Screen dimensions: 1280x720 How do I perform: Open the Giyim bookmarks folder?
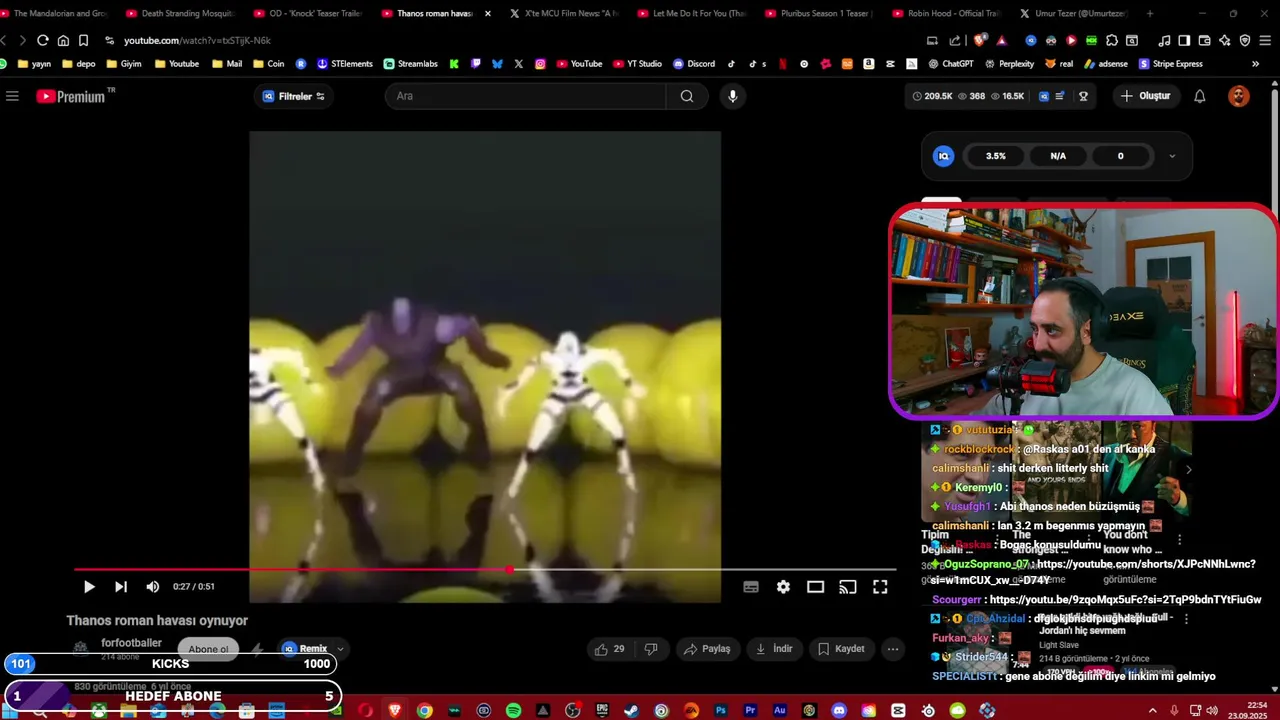click(123, 64)
